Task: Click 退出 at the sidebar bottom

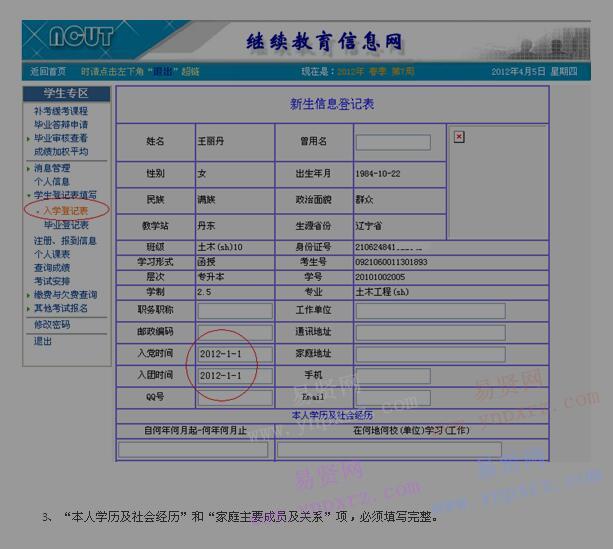Action: 43,341
